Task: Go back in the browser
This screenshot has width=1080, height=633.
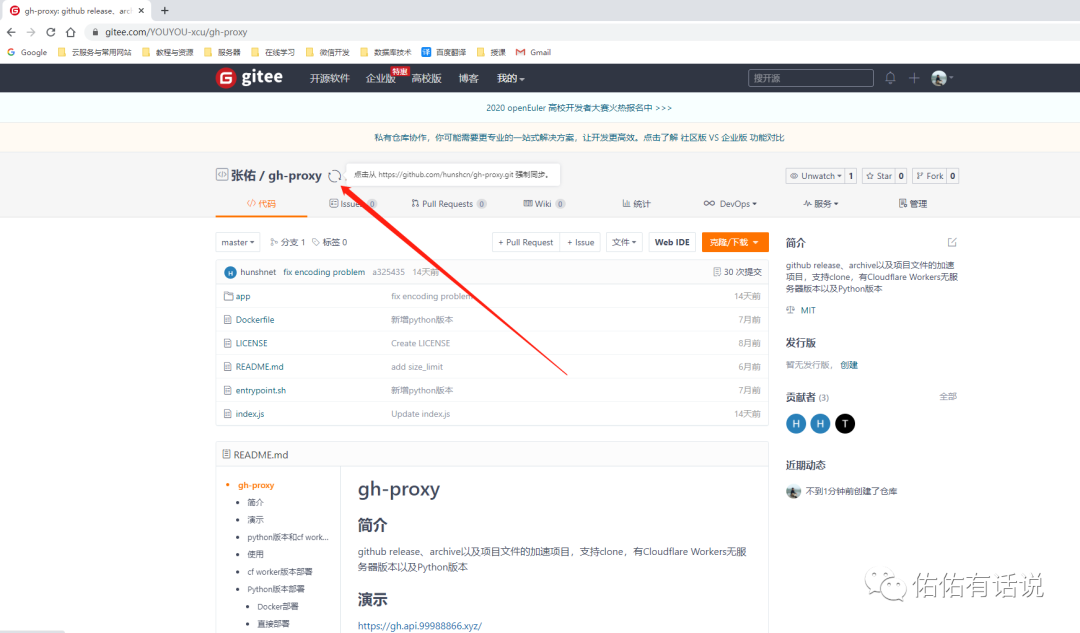Action: pos(11,32)
